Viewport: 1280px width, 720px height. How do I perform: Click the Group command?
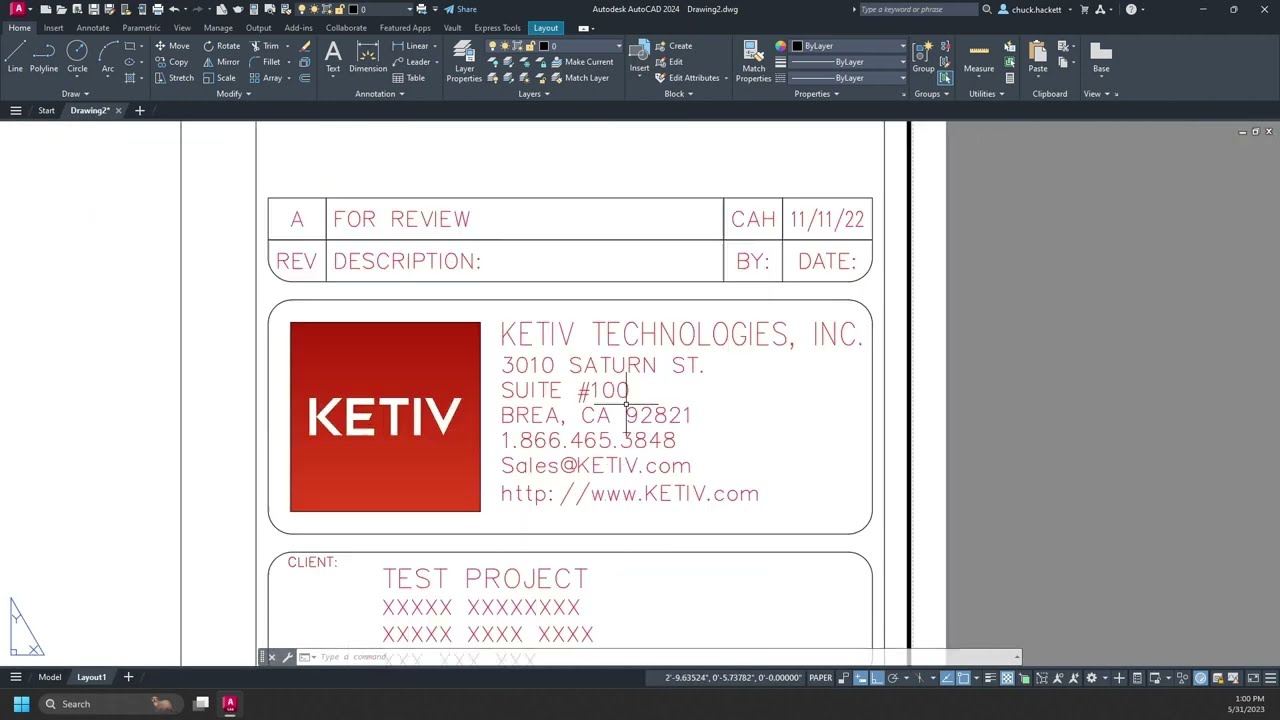[923, 57]
